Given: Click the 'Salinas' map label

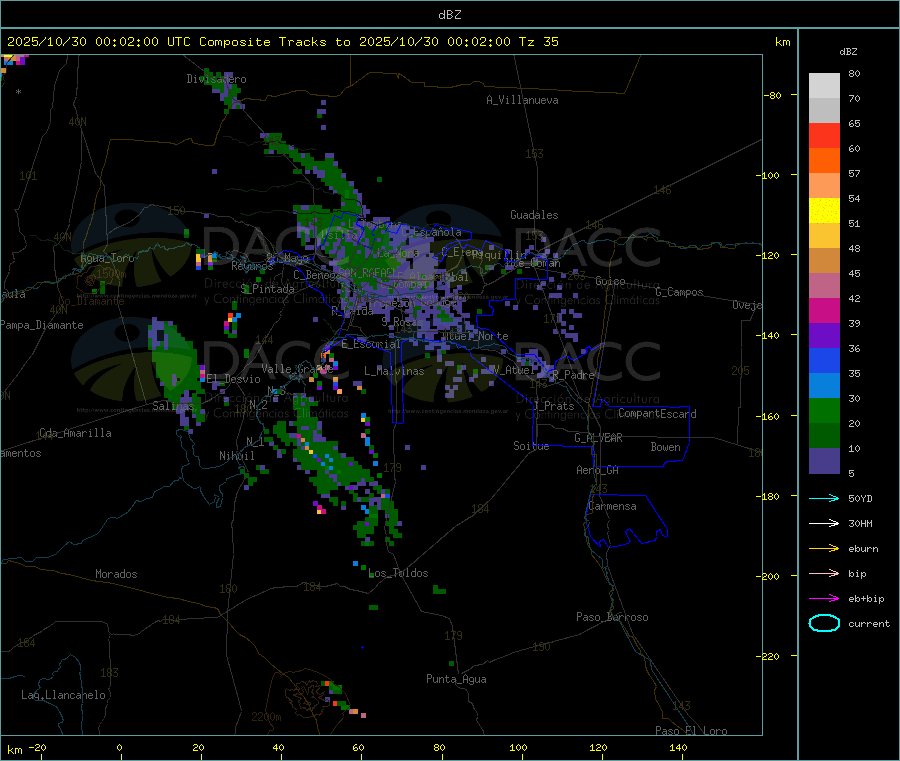Looking at the screenshot, I should pyautogui.click(x=173, y=406).
